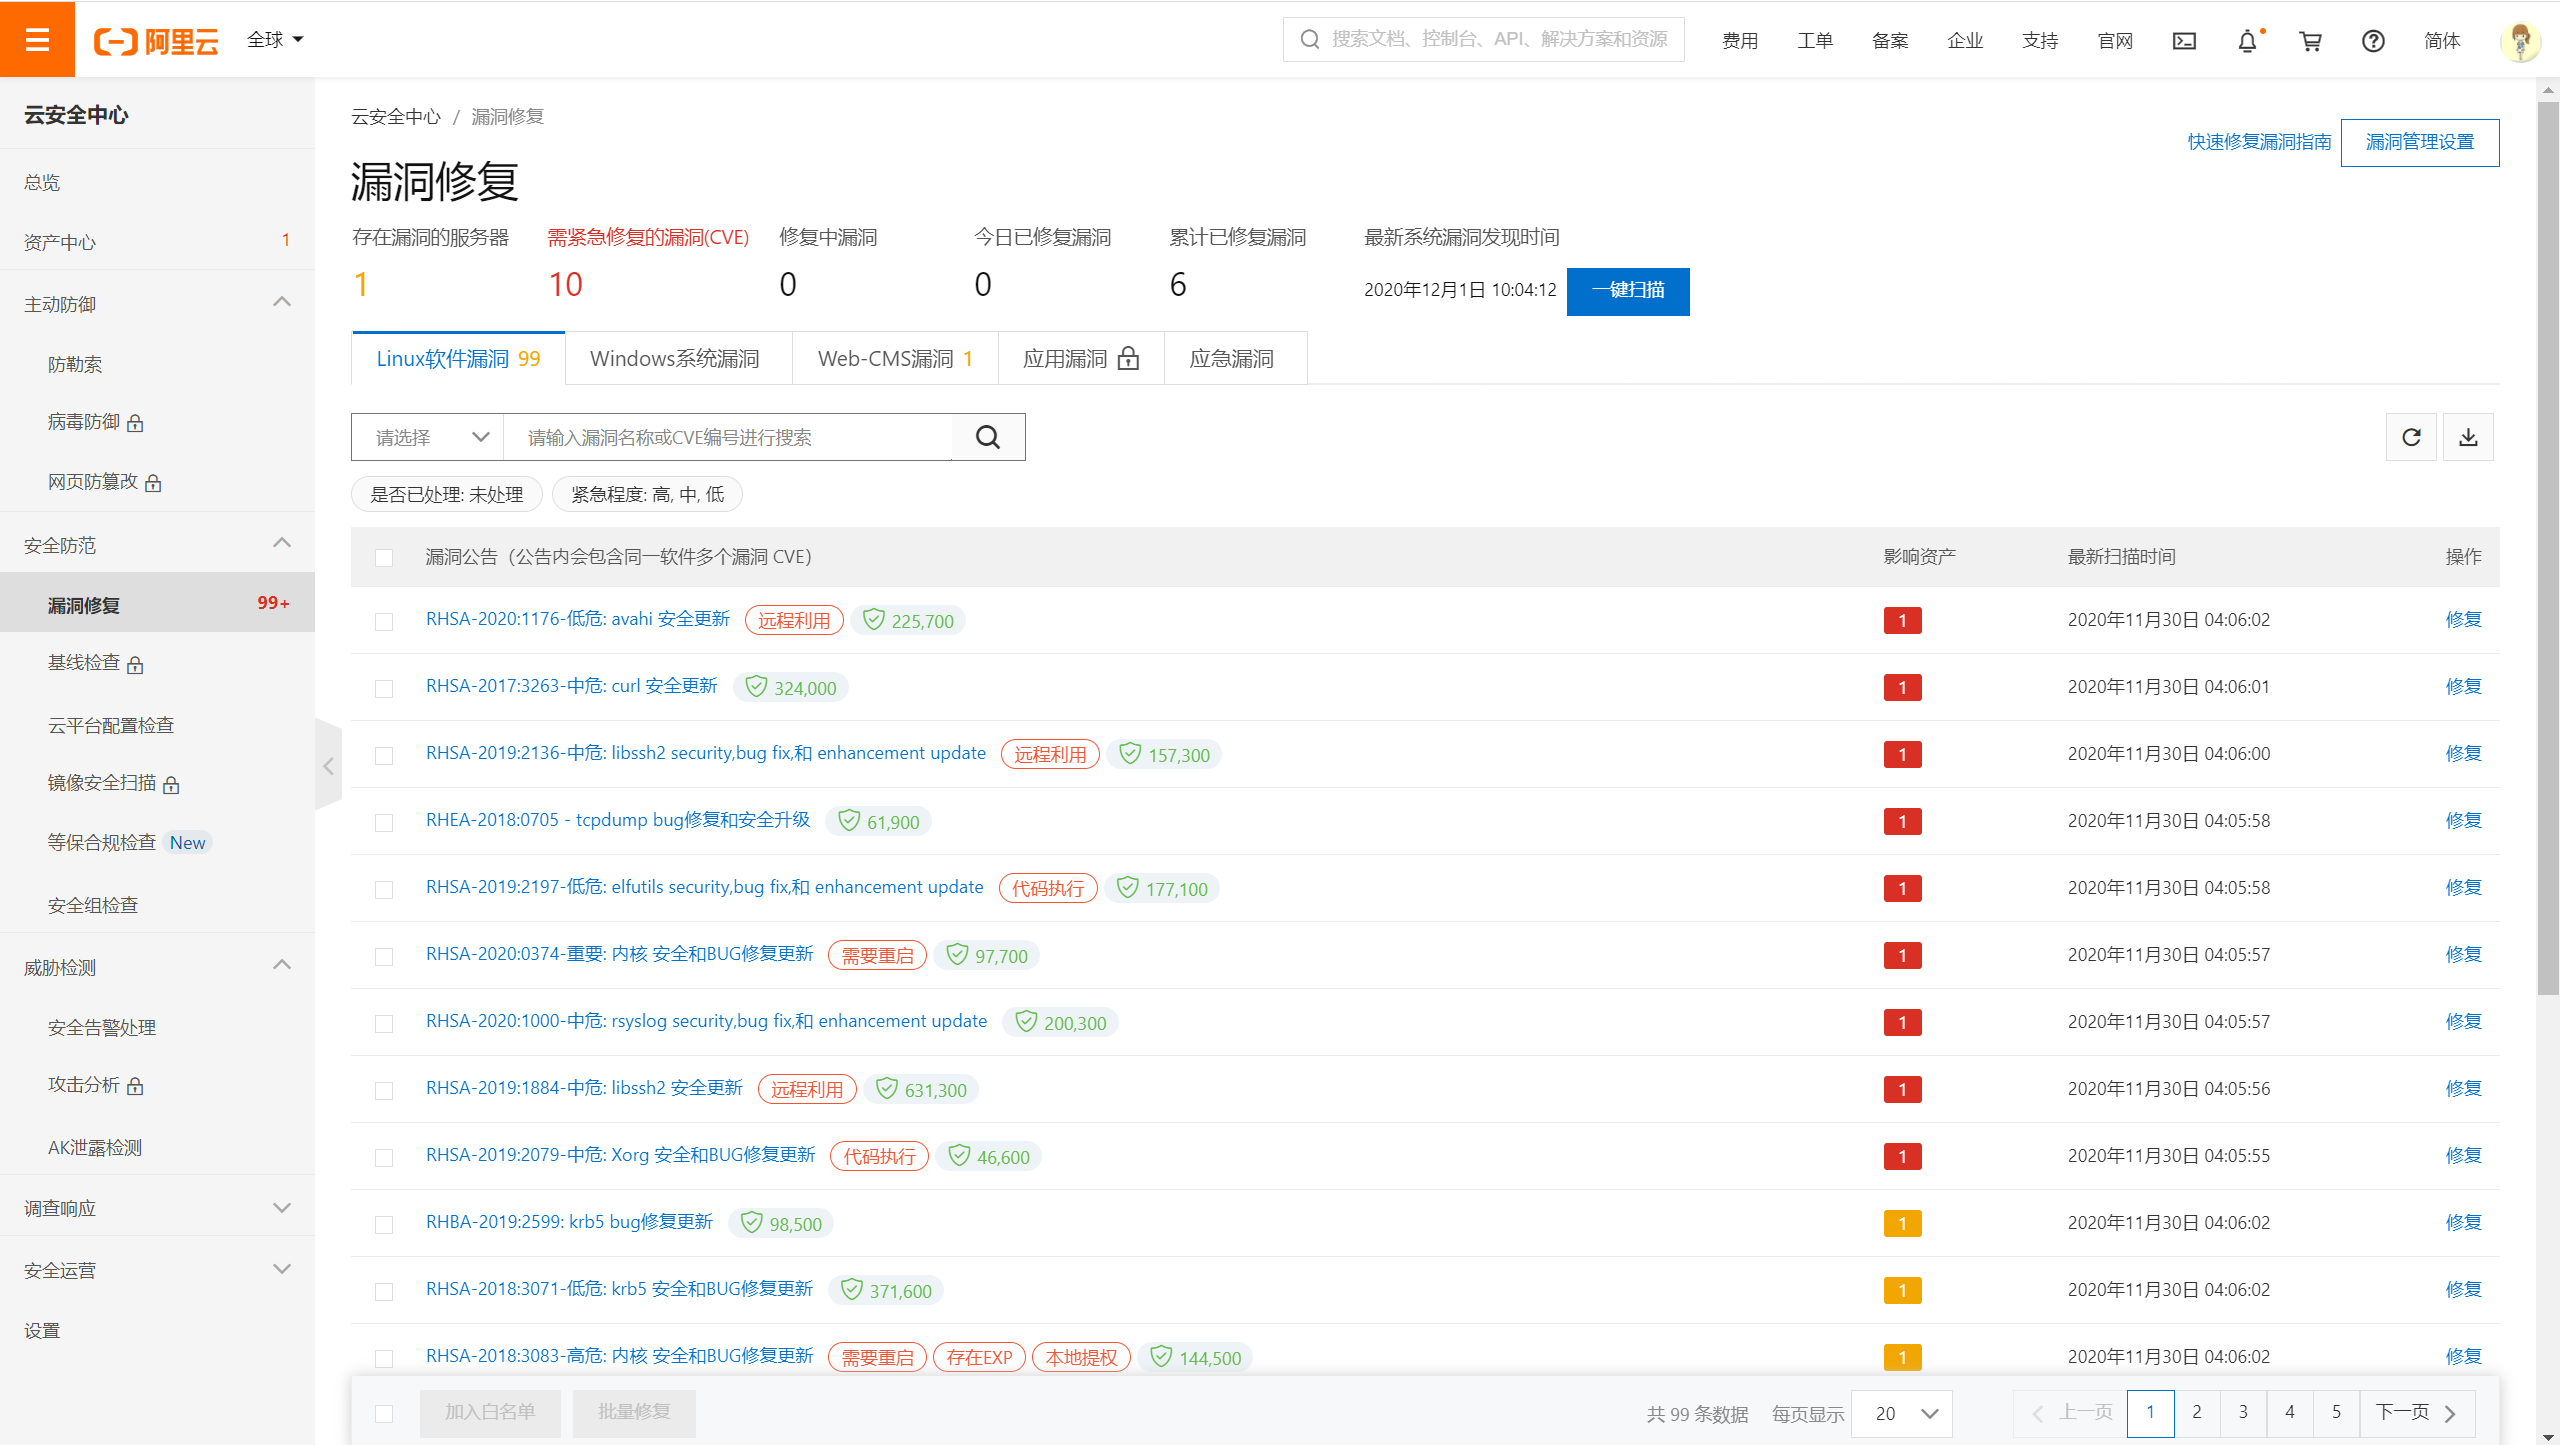The image size is (2560, 1445).
Task: Go to page 3 of results
Action: pyautogui.click(x=2243, y=1412)
